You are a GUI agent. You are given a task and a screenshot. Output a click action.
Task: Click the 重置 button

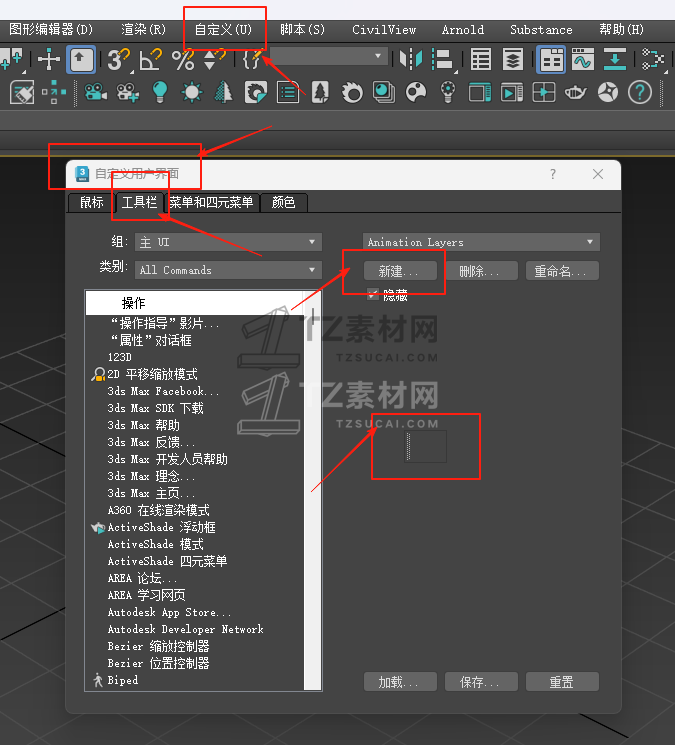(x=562, y=682)
